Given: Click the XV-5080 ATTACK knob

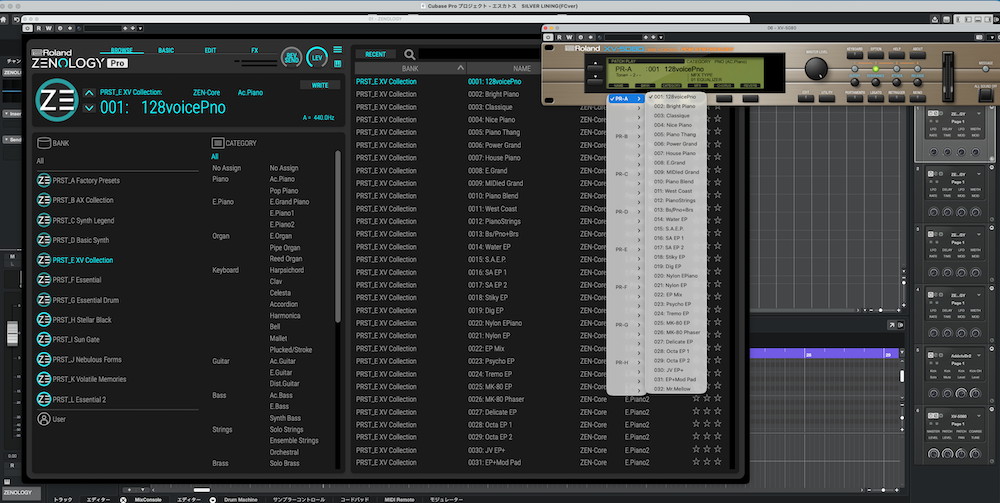Looking at the screenshot, I should (x=897, y=82).
